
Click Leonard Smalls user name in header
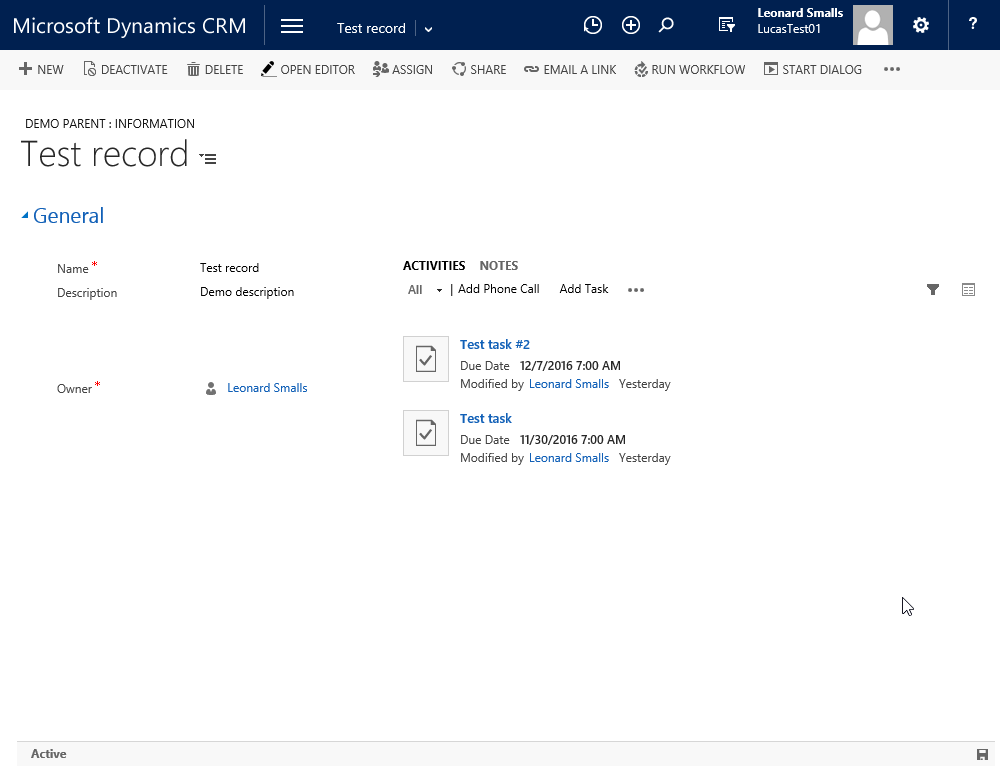800,13
